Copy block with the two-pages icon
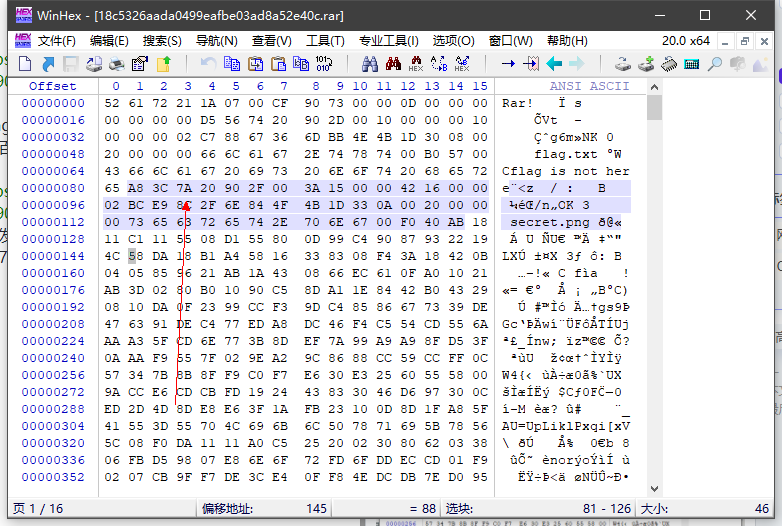782x526 pixels. (x=232, y=64)
